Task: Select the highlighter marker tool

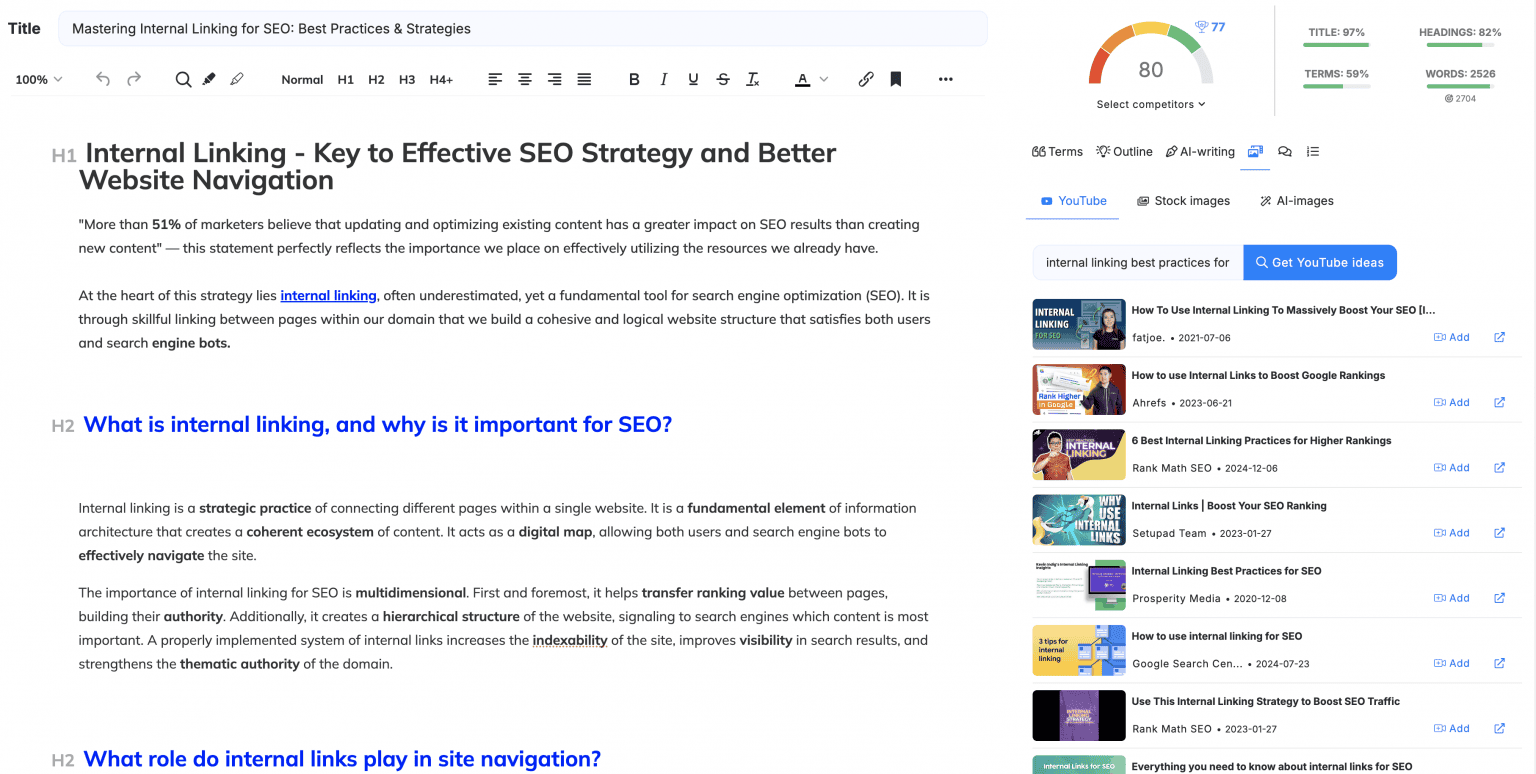Action: tap(209, 79)
